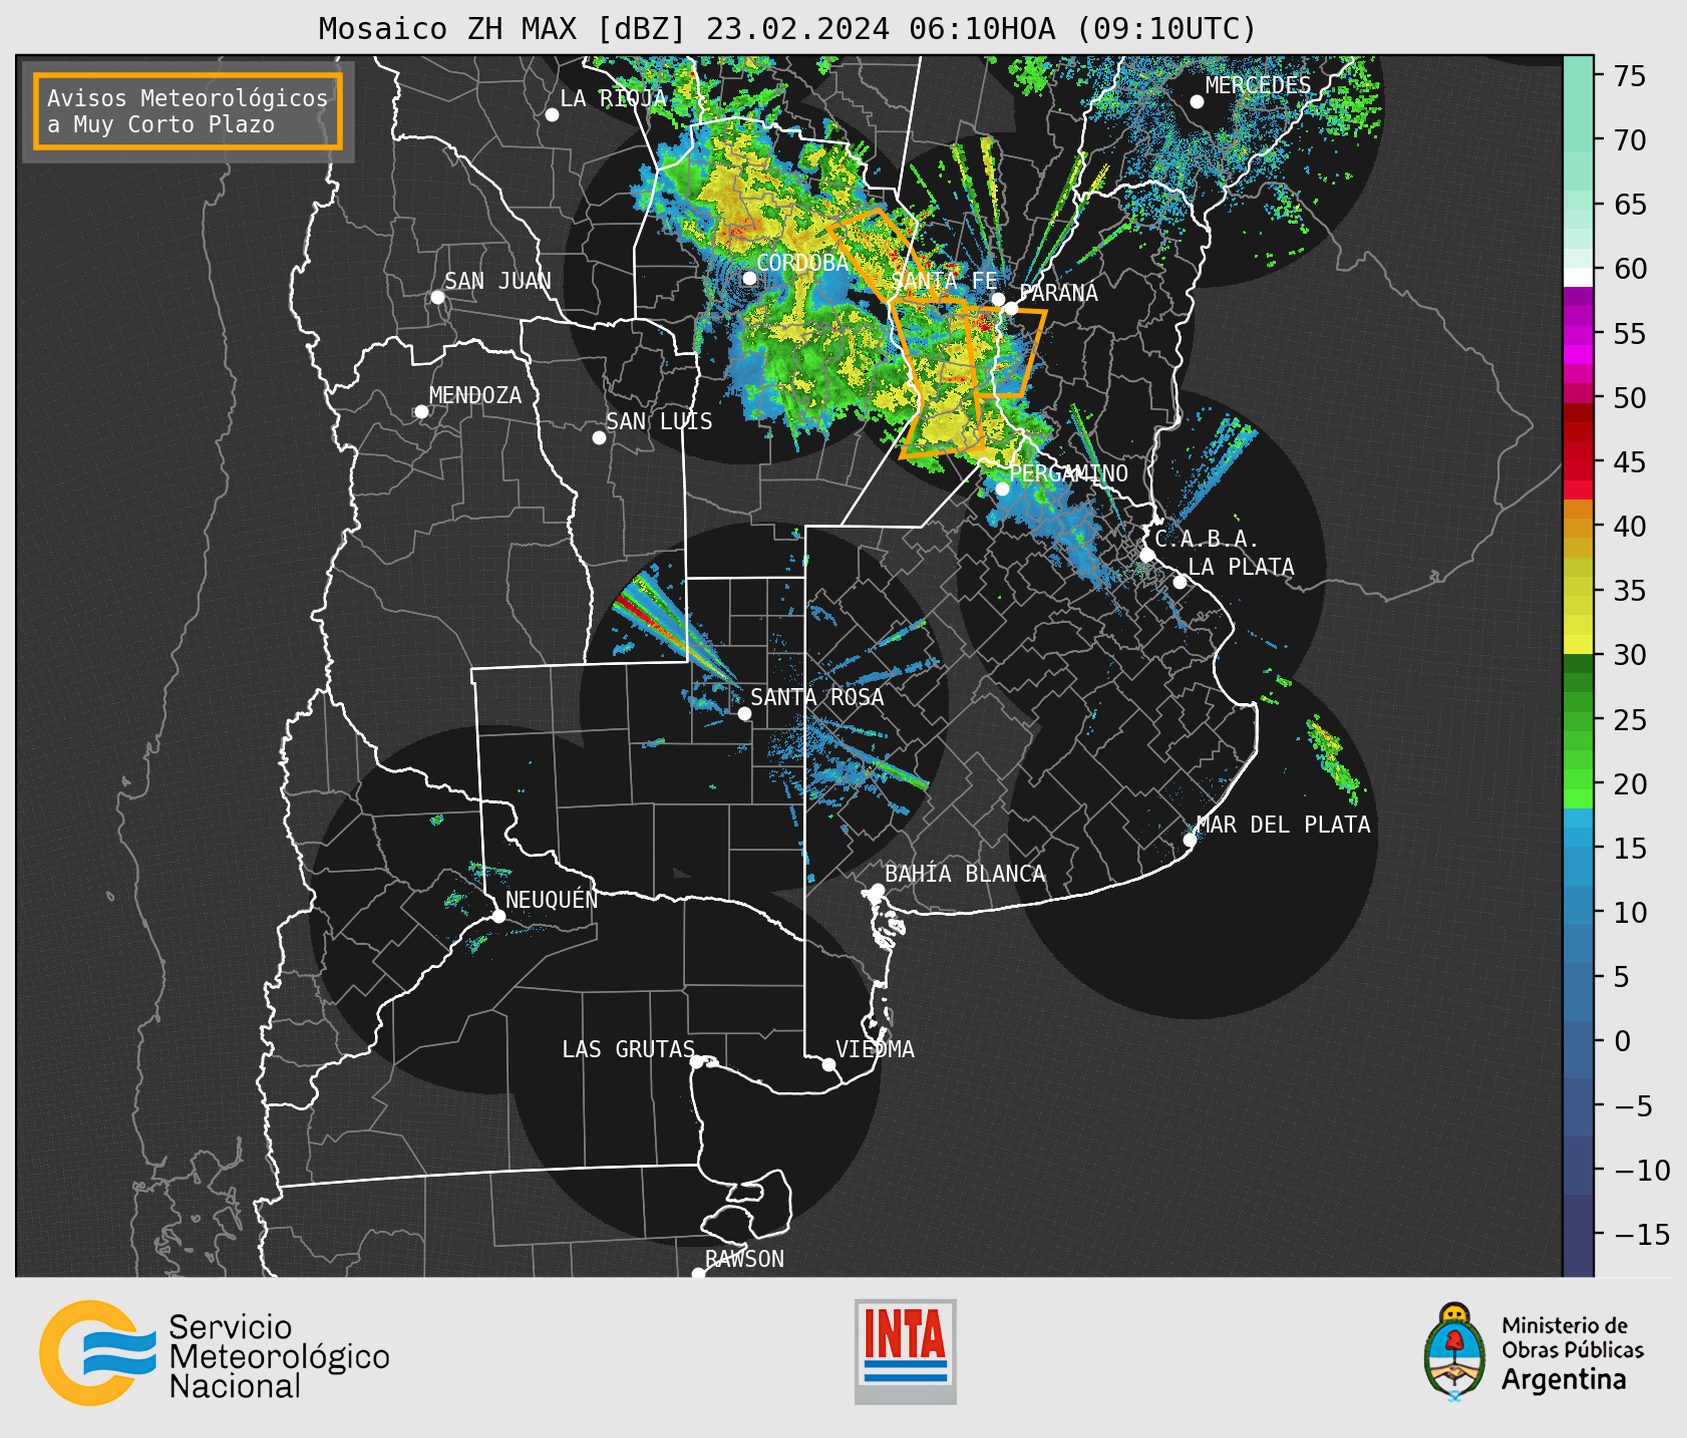Image resolution: width=1687 pixels, height=1438 pixels.
Task: Click the Santa Rosa city marker dot
Action: [x=744, y=714]
